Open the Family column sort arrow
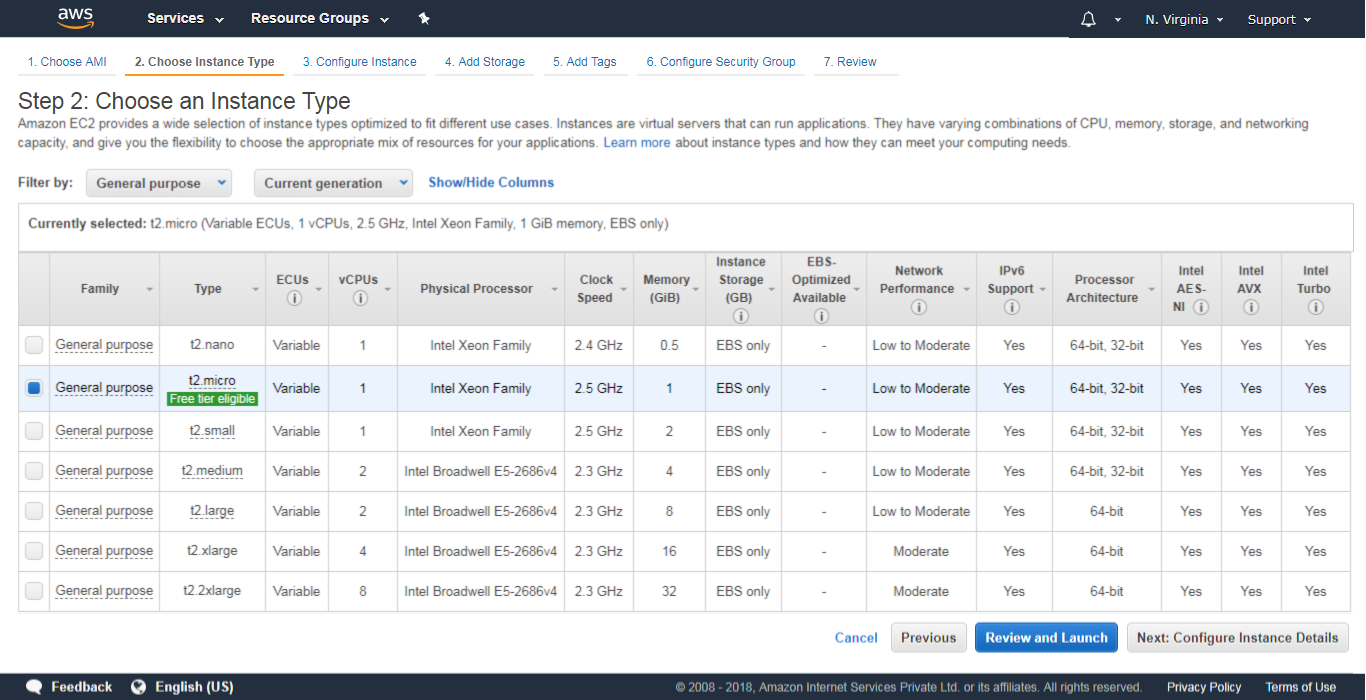The image size is (1366, 700). 149,289
